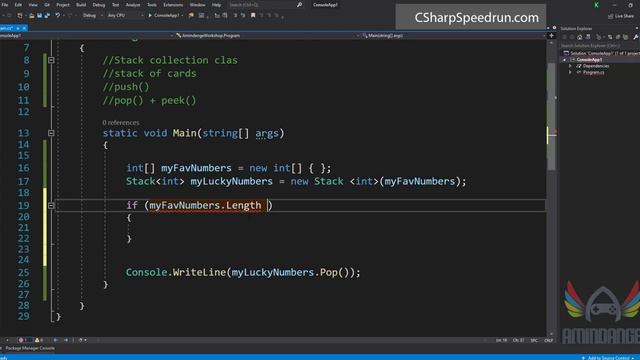Click the Pending Changes Filter icon in Solution Explorer
The height and width of the screenshot is (360, 640).
(599, 37)
